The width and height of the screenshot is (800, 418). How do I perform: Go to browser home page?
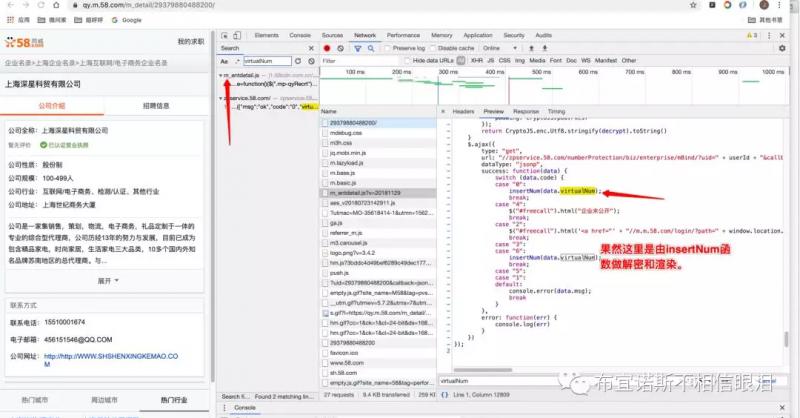point(56,5)
